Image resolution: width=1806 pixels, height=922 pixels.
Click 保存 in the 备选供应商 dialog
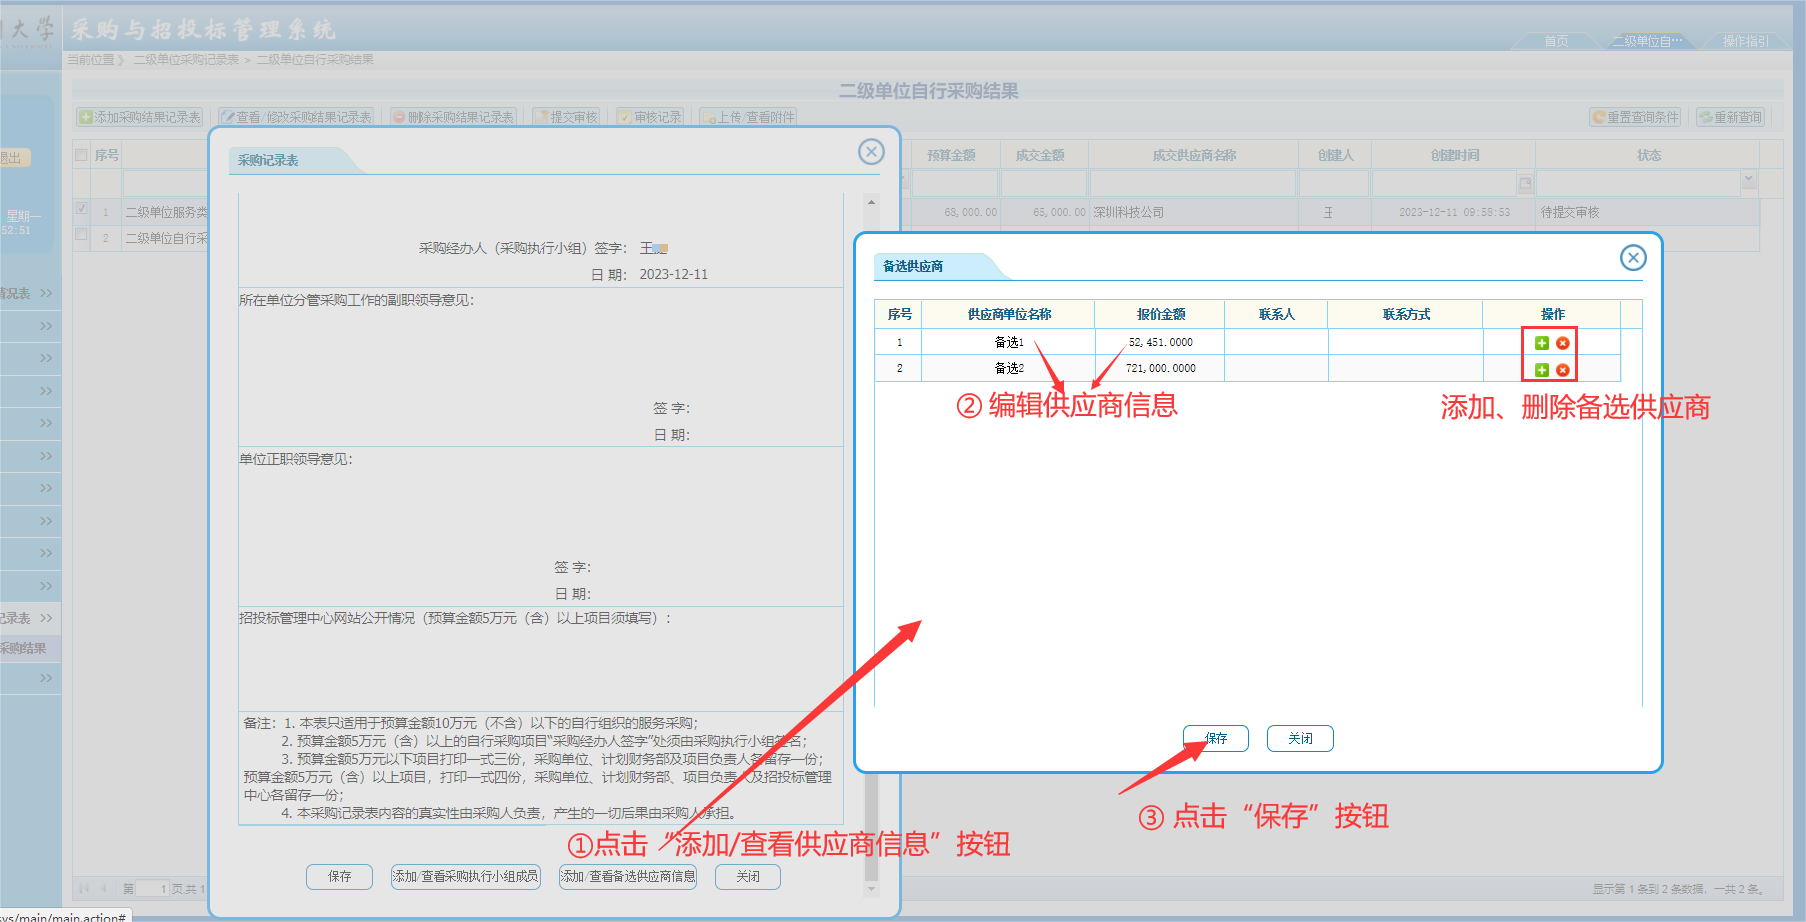coord(1216,738)
